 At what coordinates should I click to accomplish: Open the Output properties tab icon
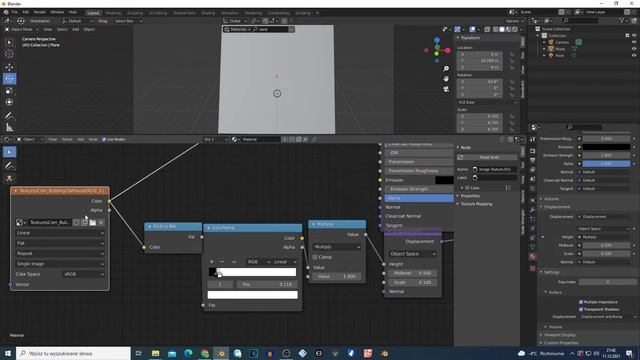533,160
